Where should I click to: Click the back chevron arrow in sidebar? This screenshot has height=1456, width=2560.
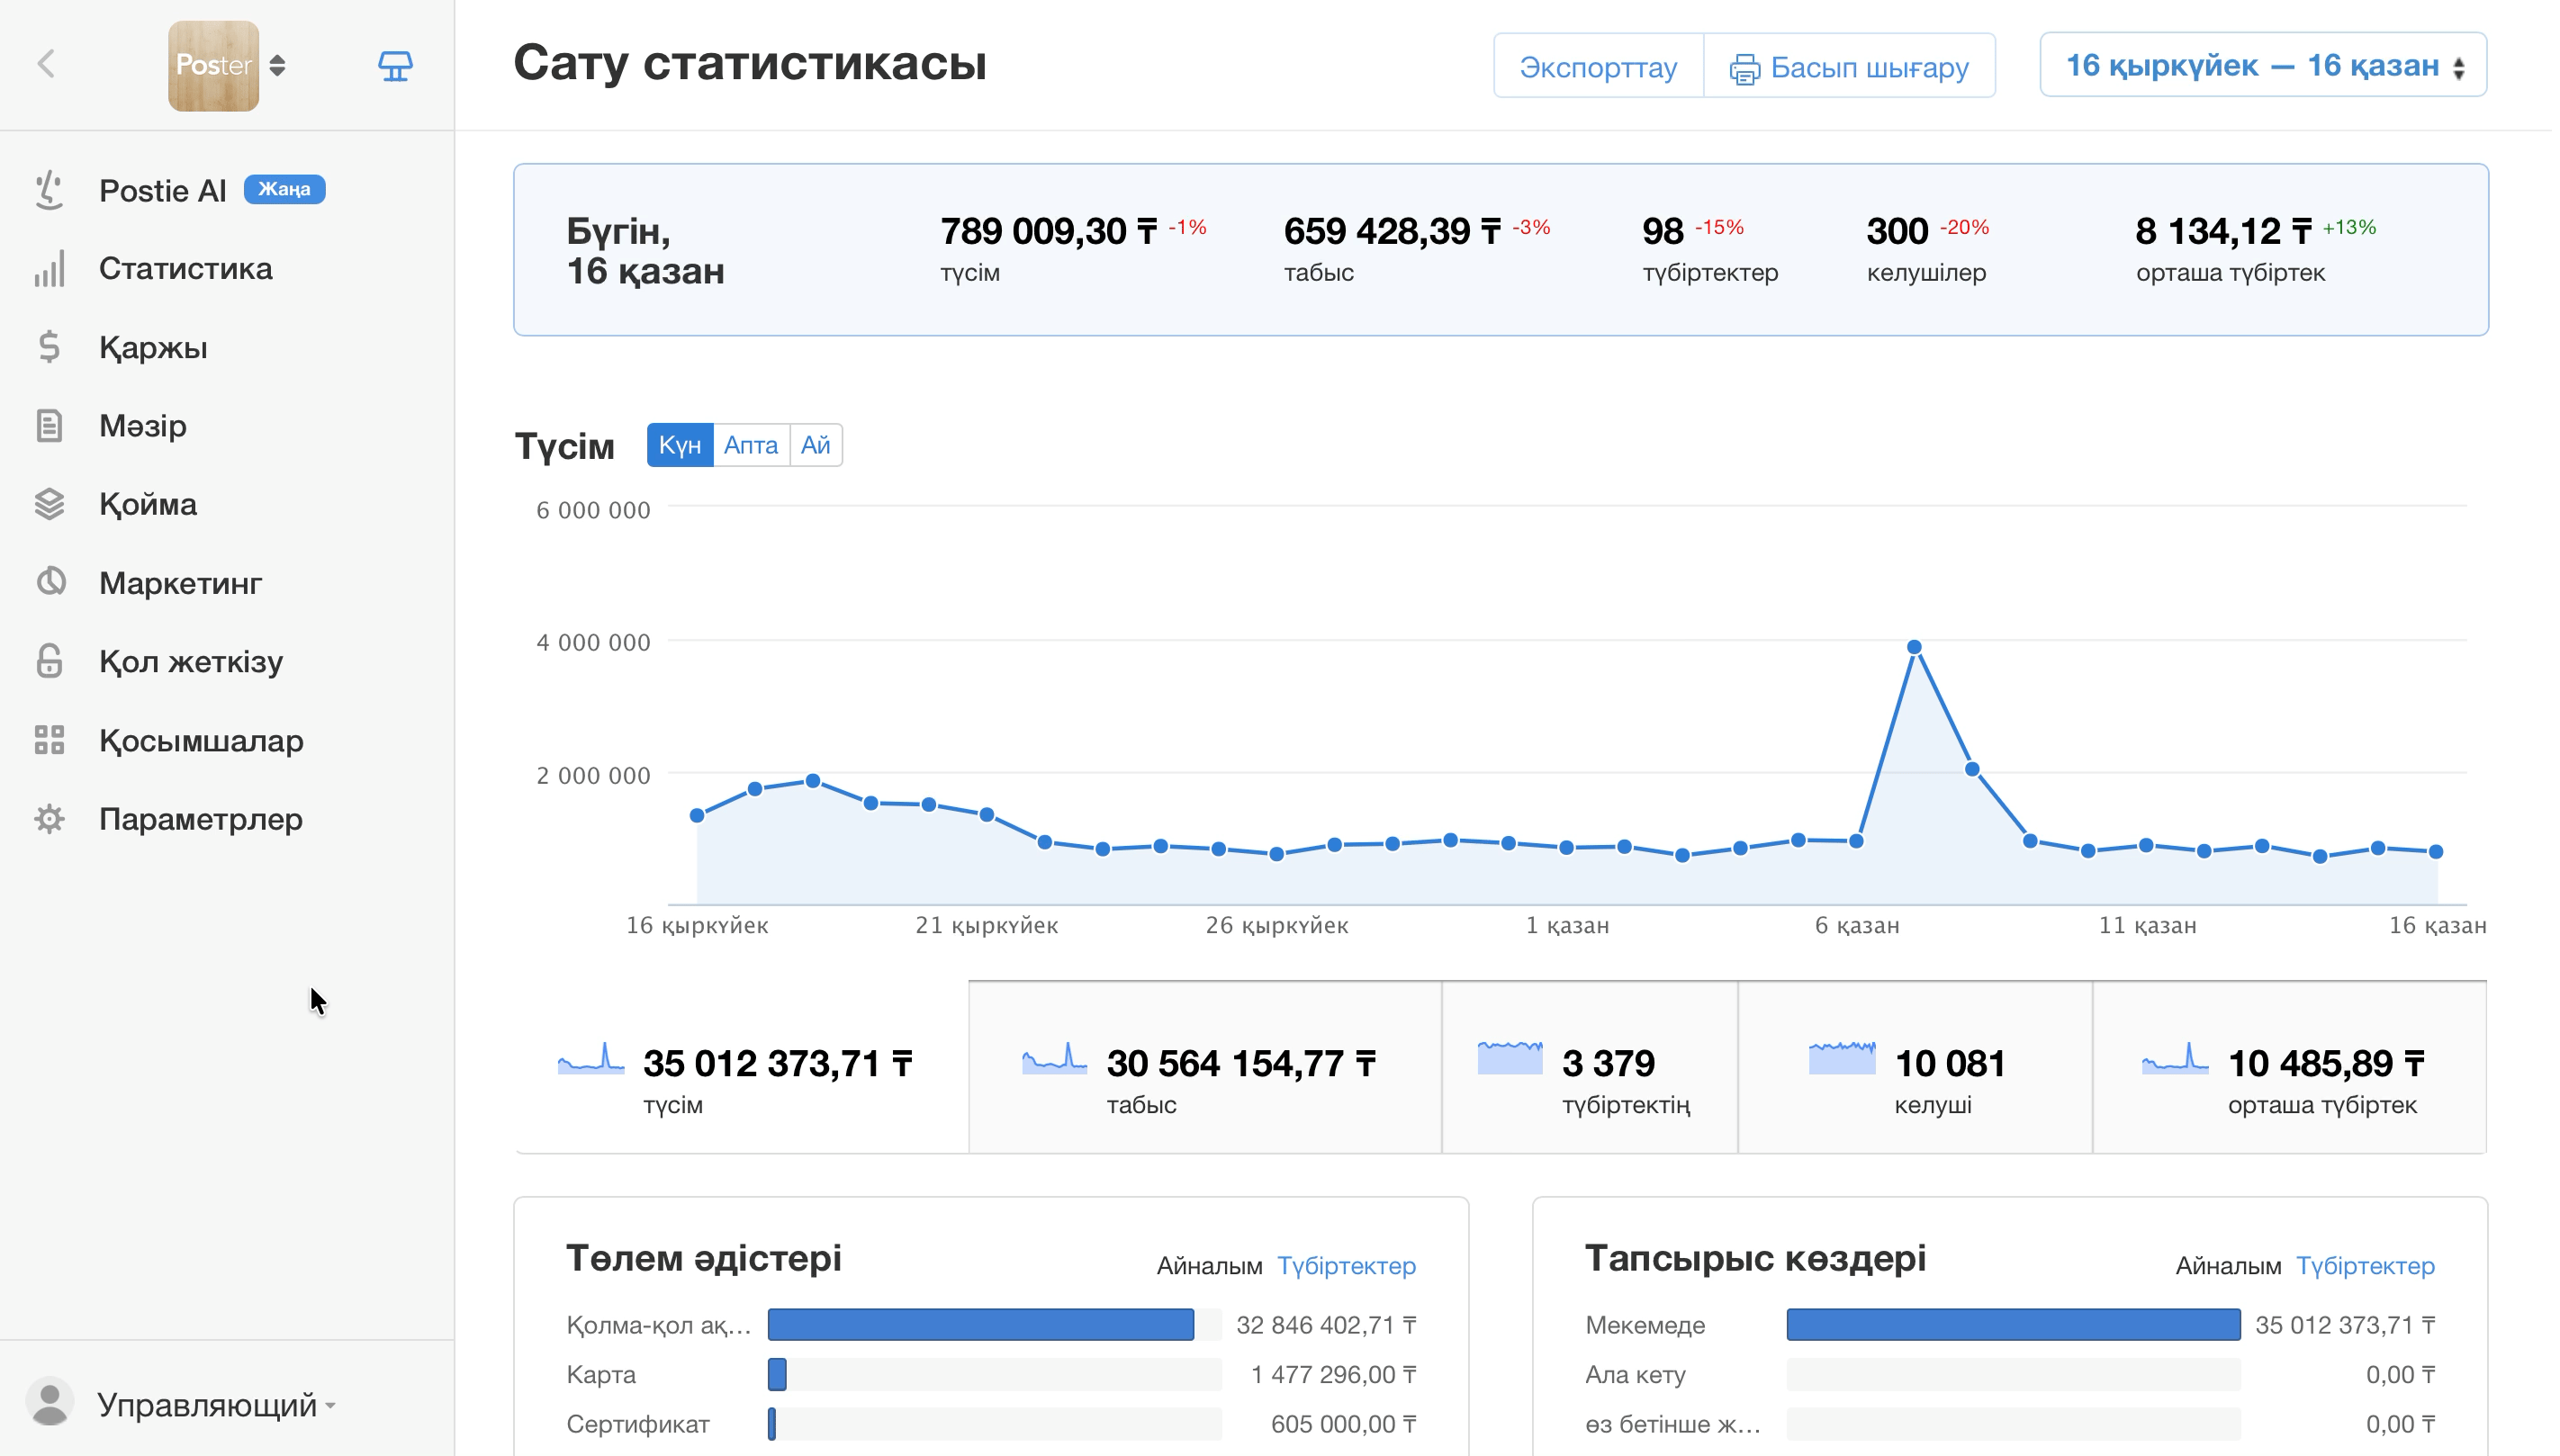tap(46, 65)
